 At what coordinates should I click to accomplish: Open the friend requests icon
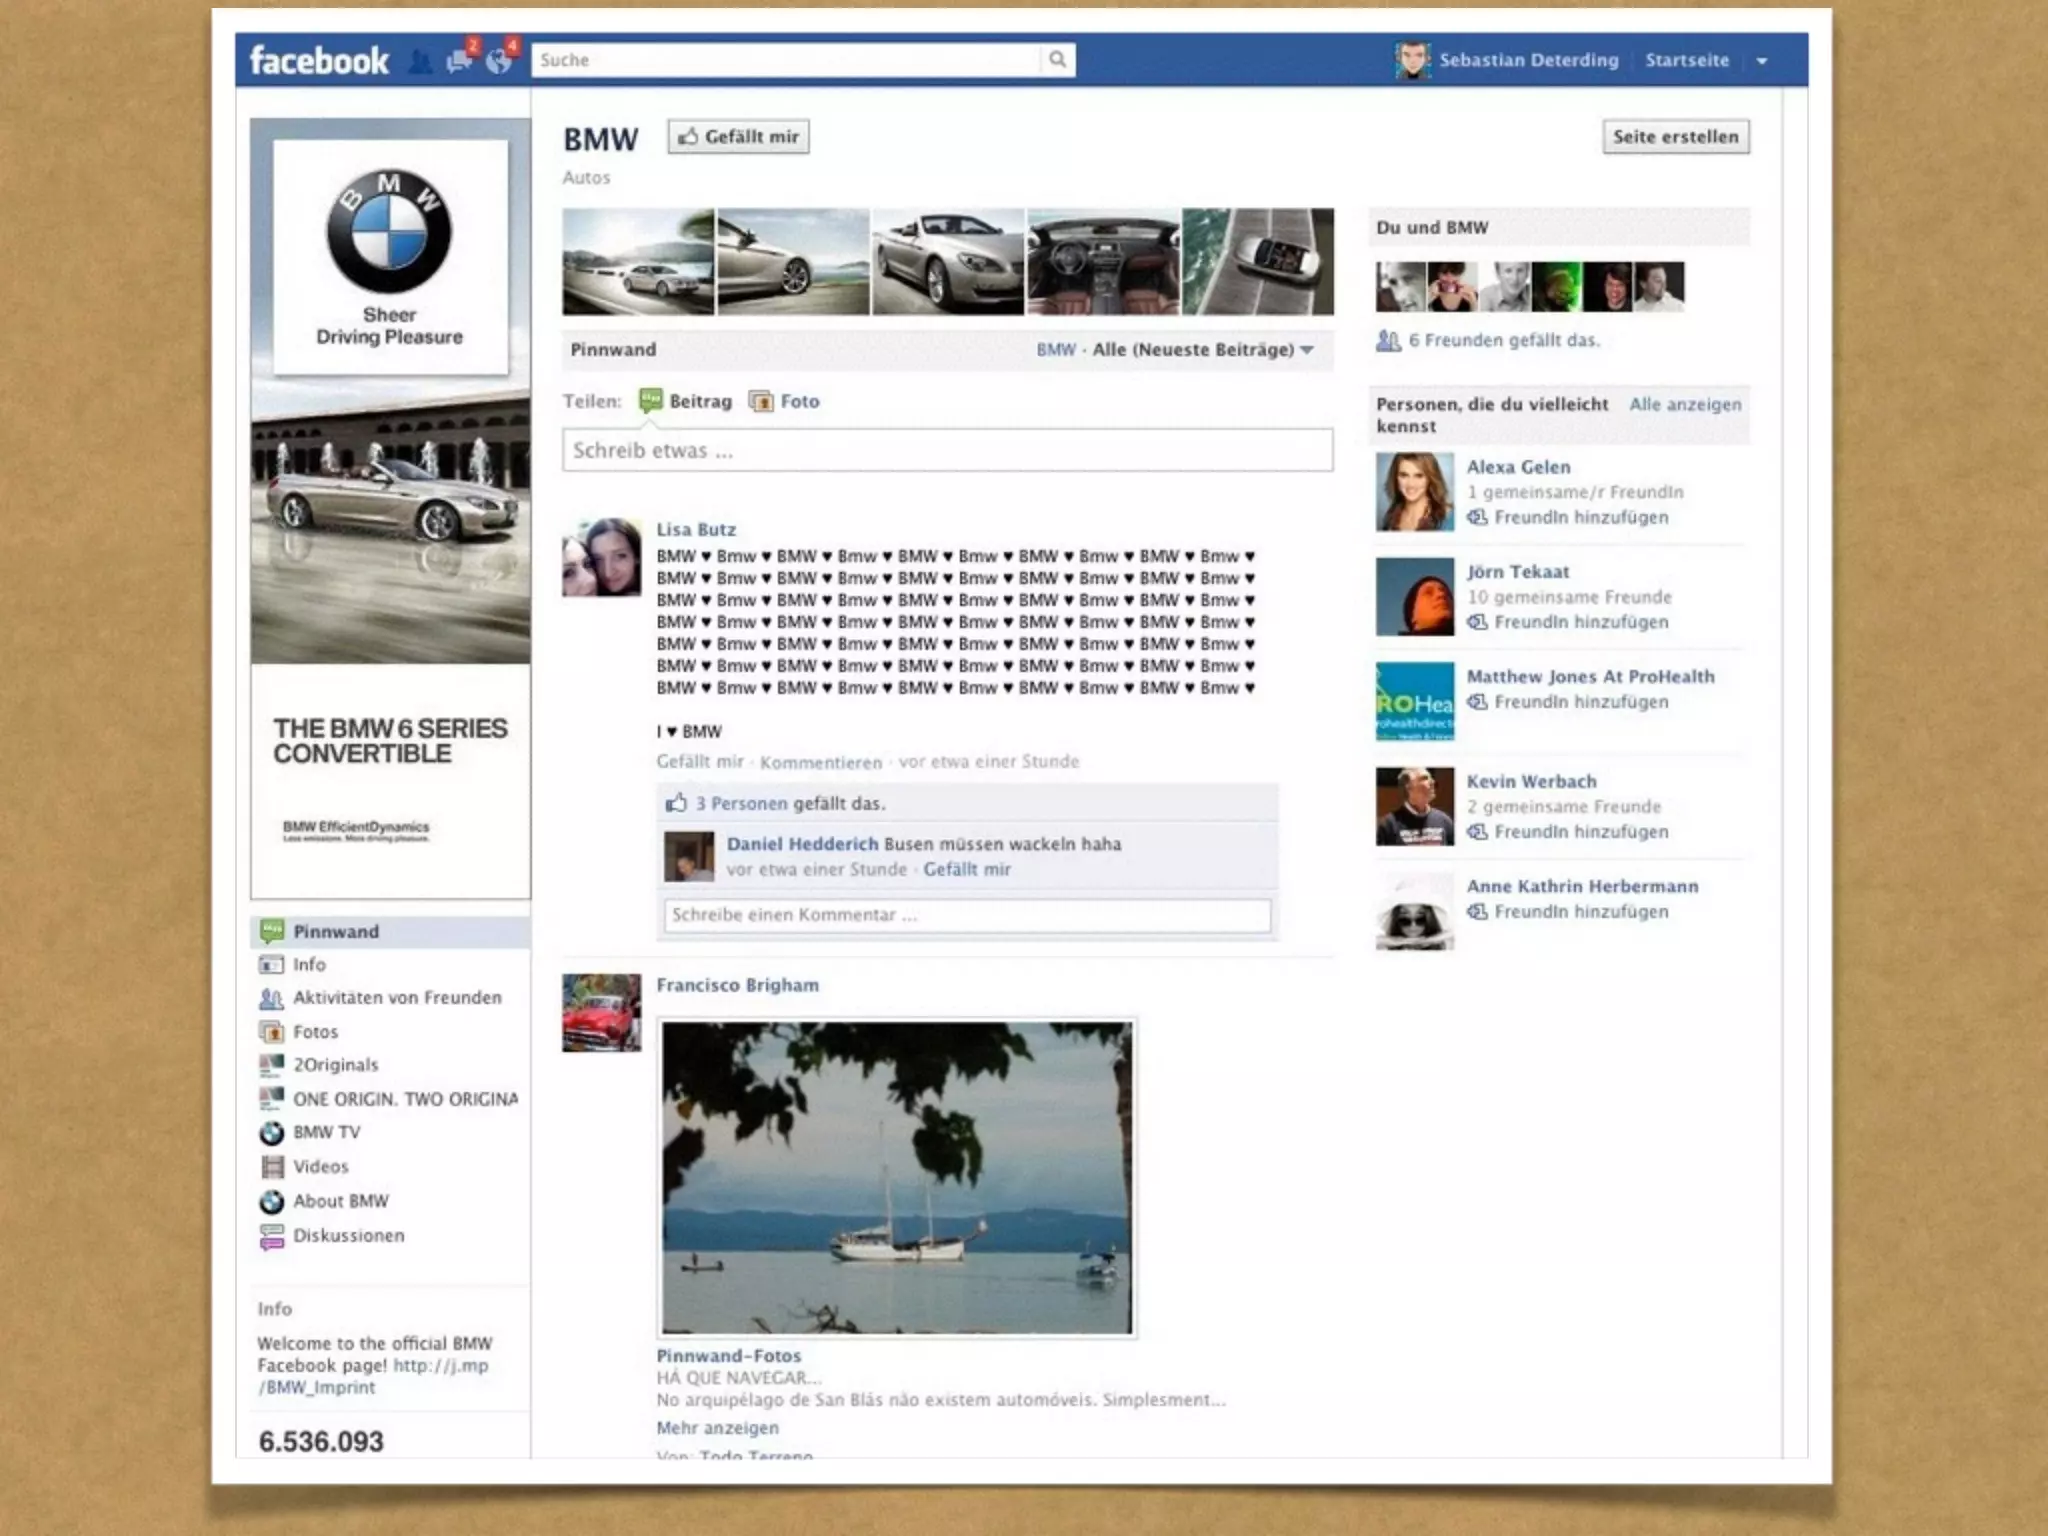pyautogui.click(x=421, y=62)
